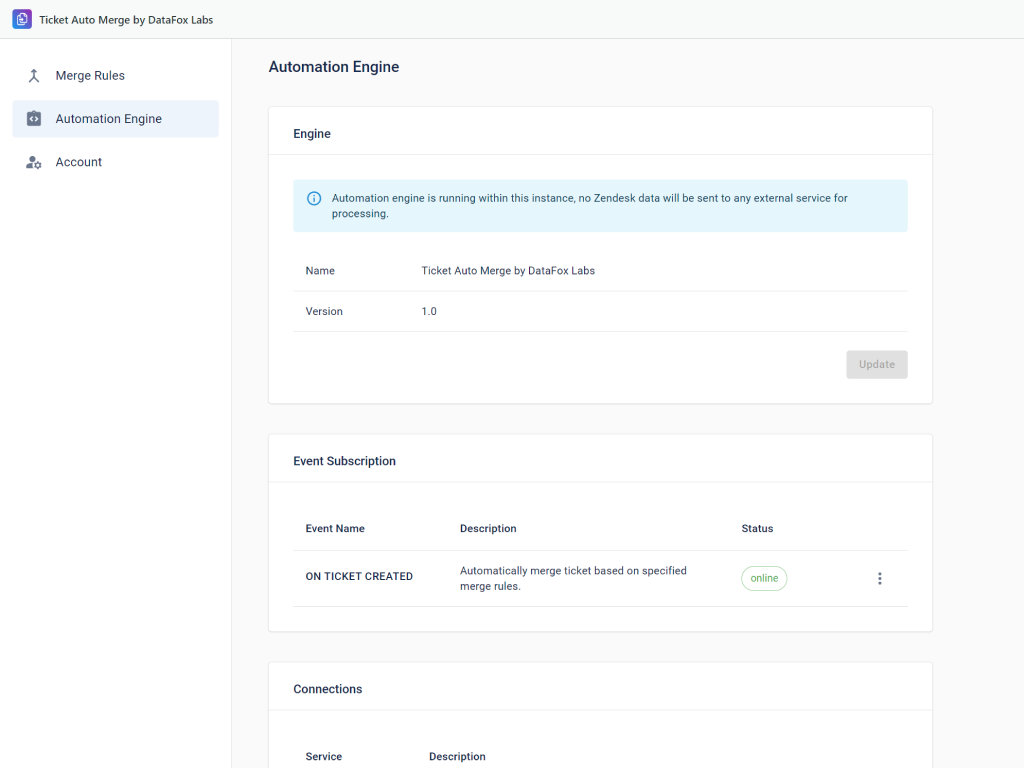Click the Event Name column header
Screen dimensions: 1024x768
tap(335, 528)
